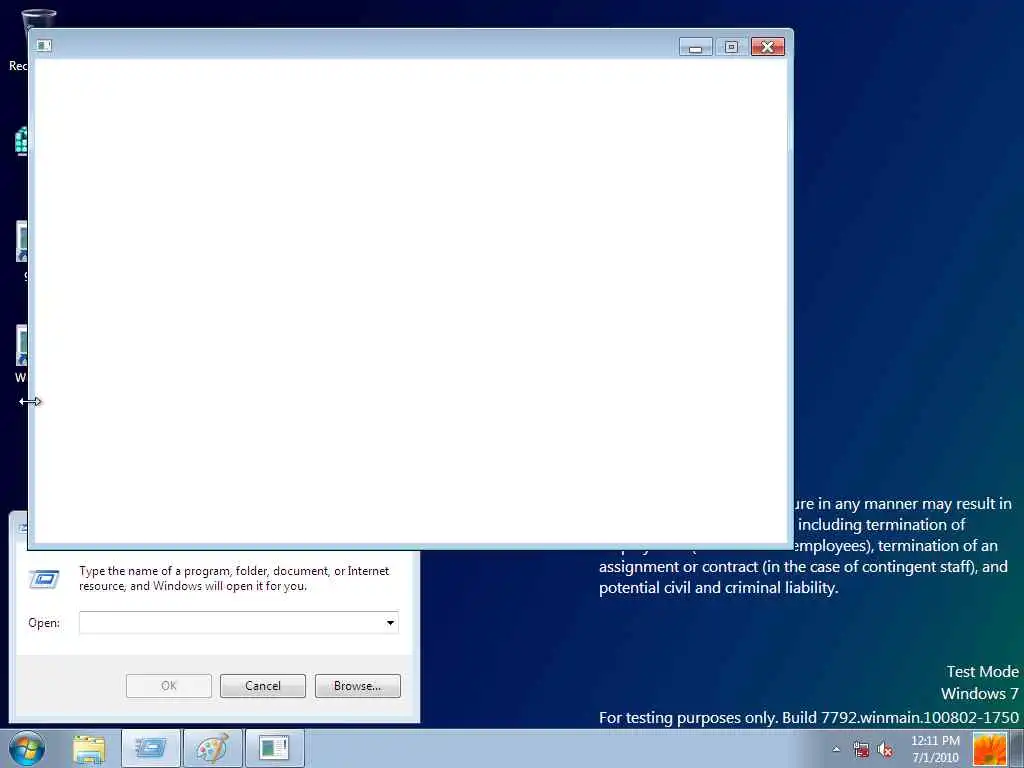Viewport: 1024px width, 768px height.
Task: Show hidden tray icons arrow
Action: tap(836, 749)
